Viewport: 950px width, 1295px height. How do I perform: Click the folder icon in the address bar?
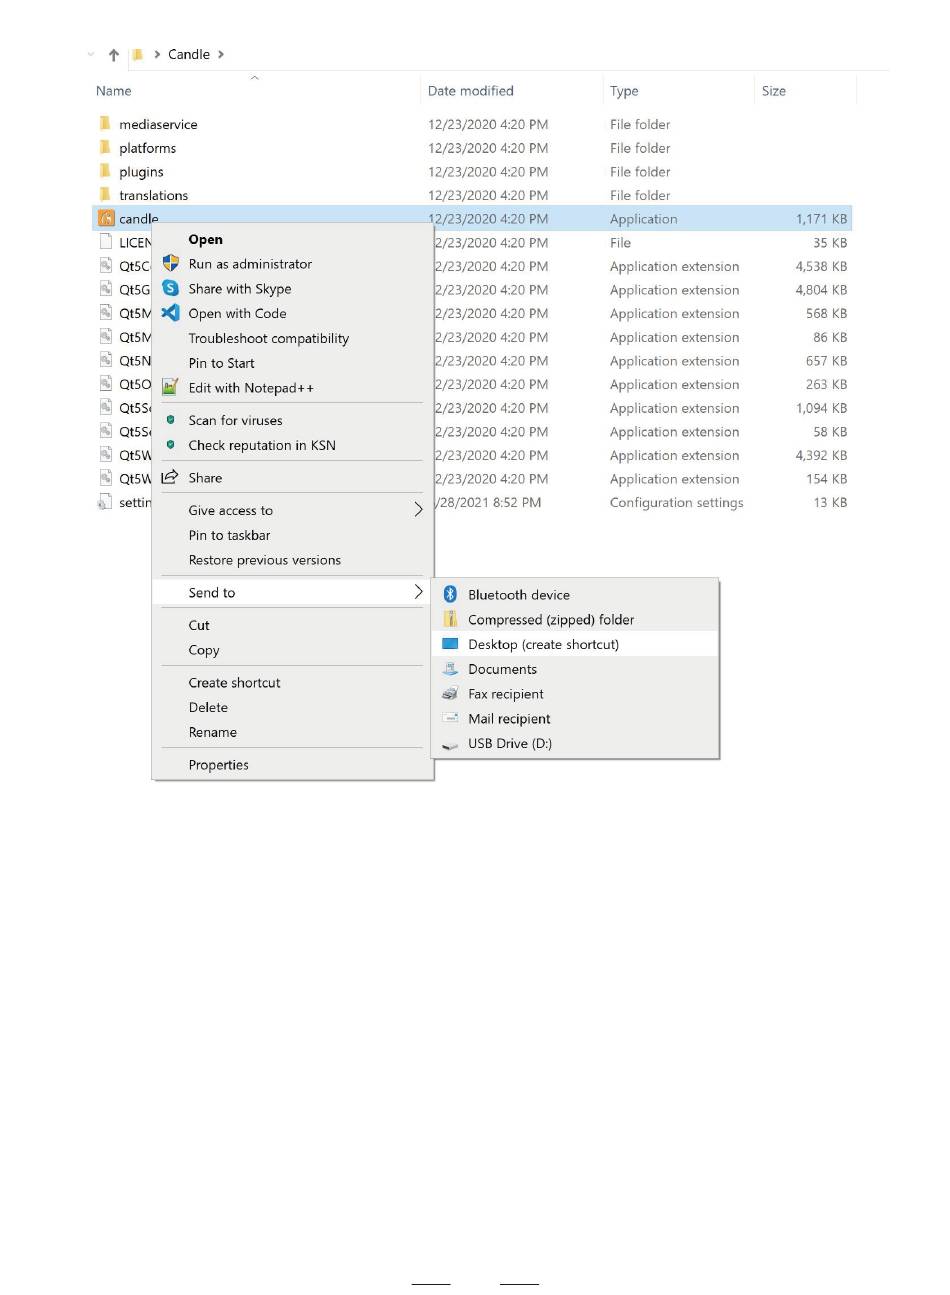pos(138,55)
